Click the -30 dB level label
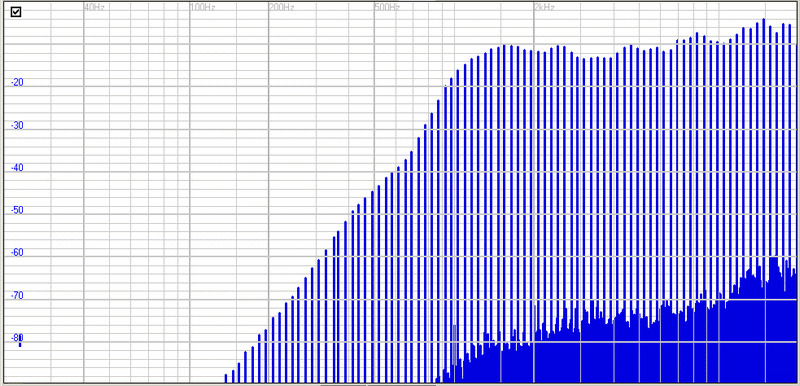 click(x=17, y=125)
